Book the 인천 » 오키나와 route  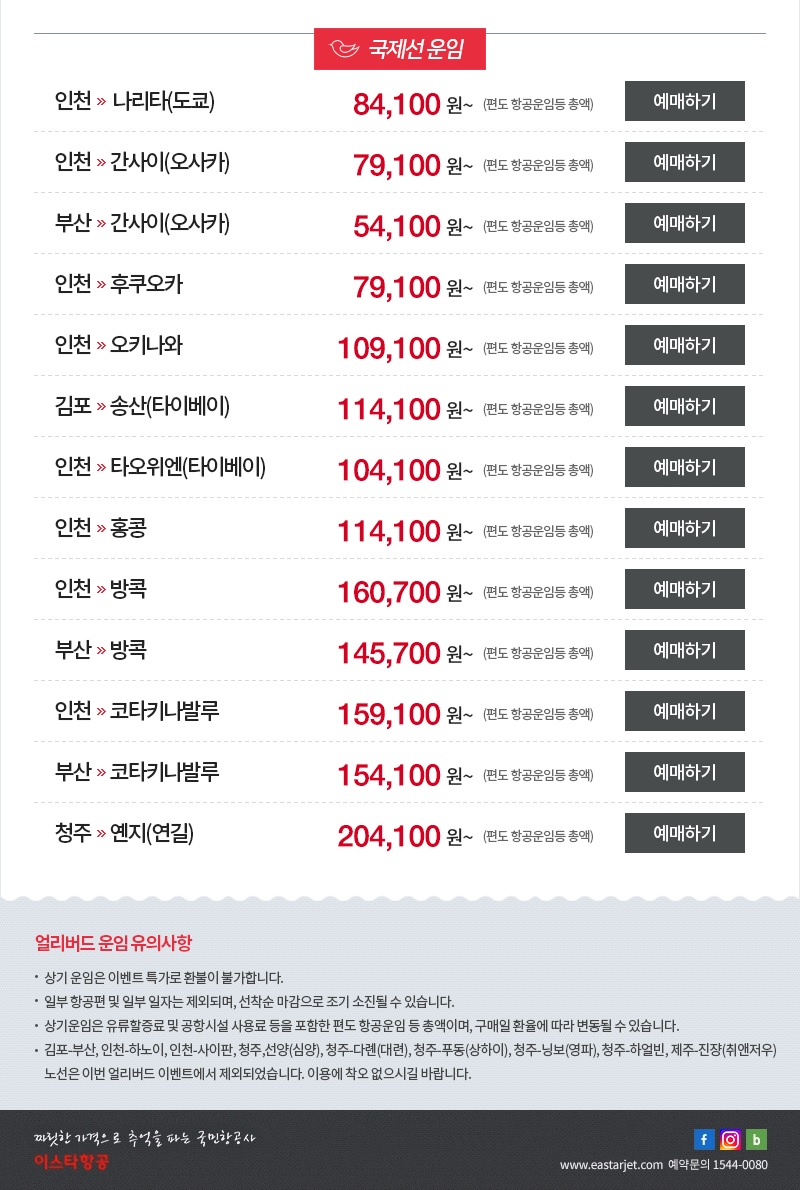coord(684,345)
